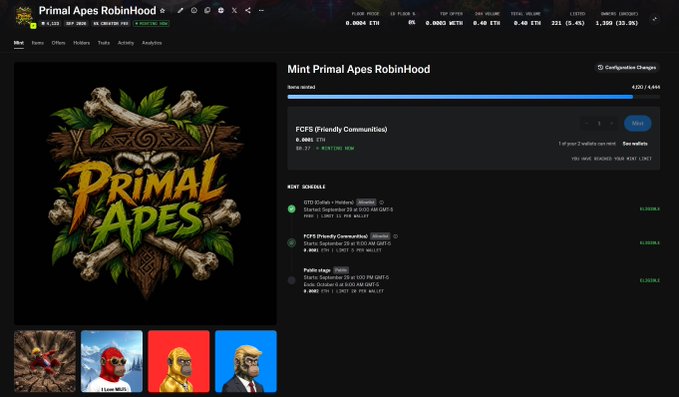Select the cracked-ground ape thumbnail
679x397 pixels.
pos(45,361)
